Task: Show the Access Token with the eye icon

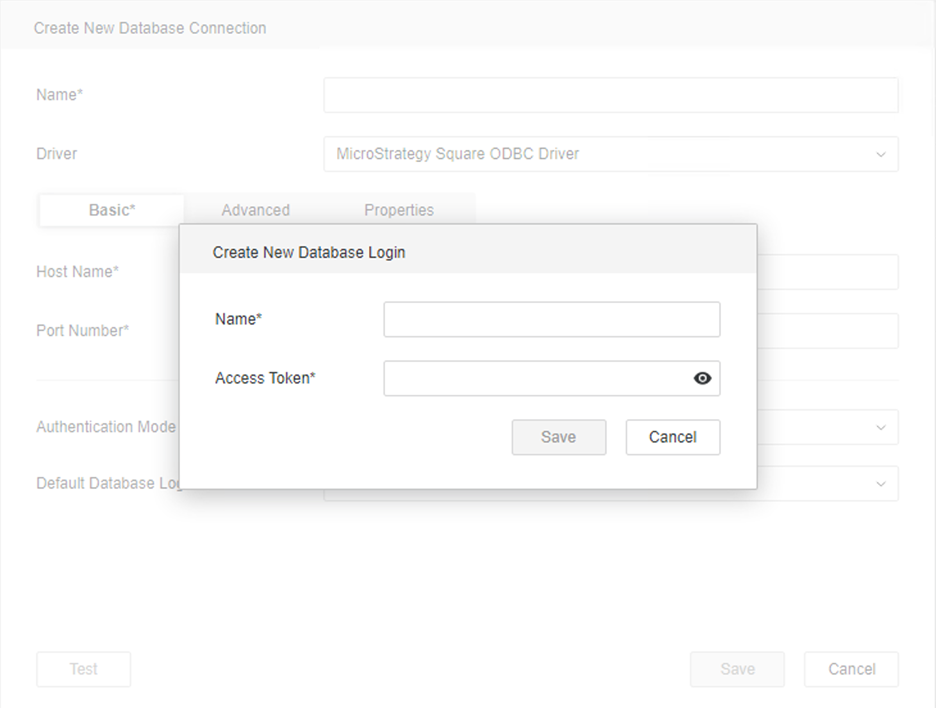Action: pos(702,378)
